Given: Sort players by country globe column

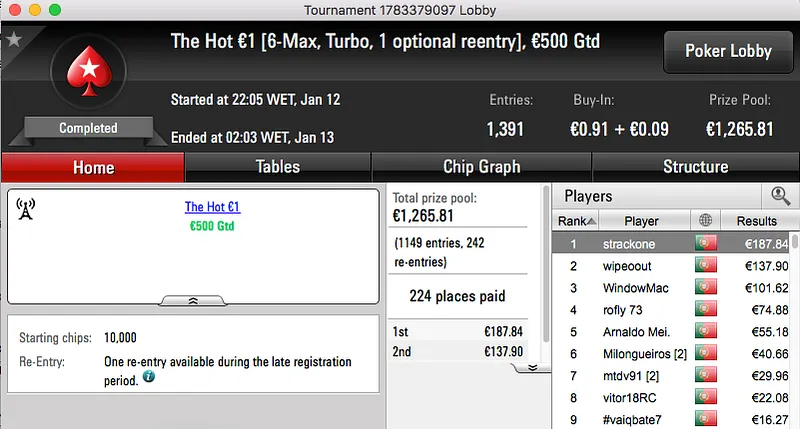Looking at the screenshot, I should (x=707, y=221).
